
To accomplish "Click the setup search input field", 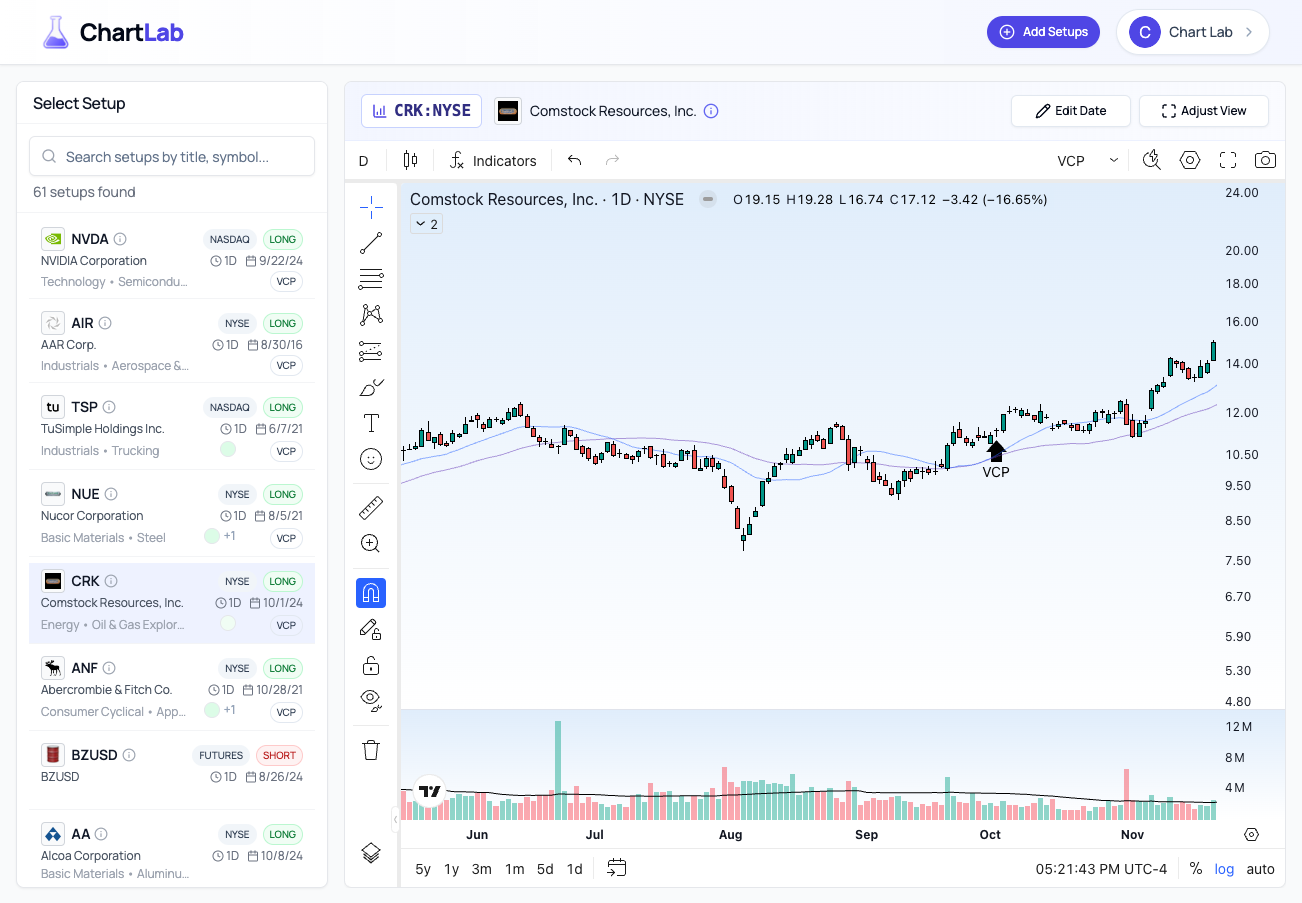I will (171, 156).
